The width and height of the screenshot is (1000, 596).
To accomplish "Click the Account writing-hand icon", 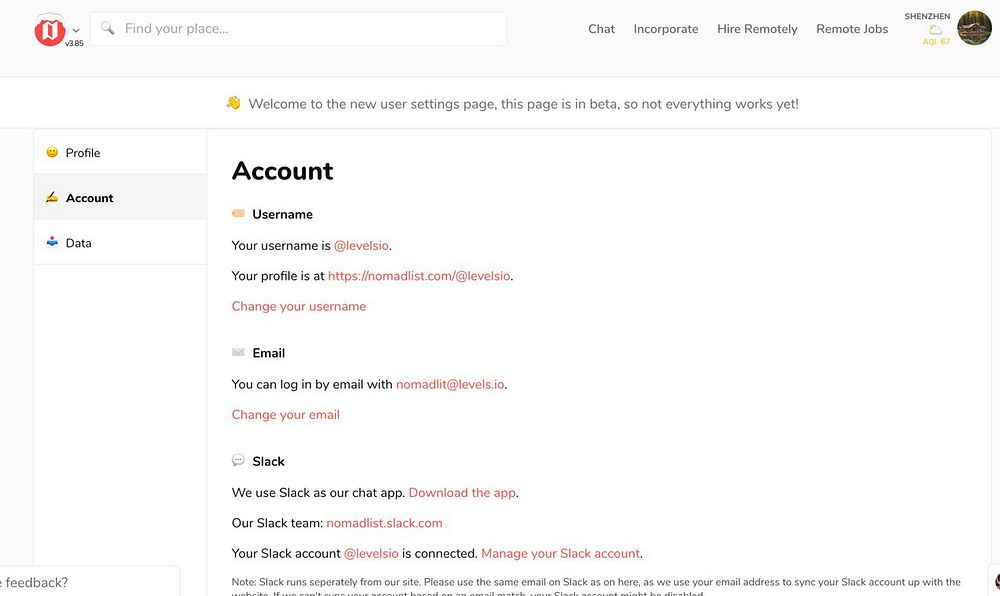I will 52,197.
